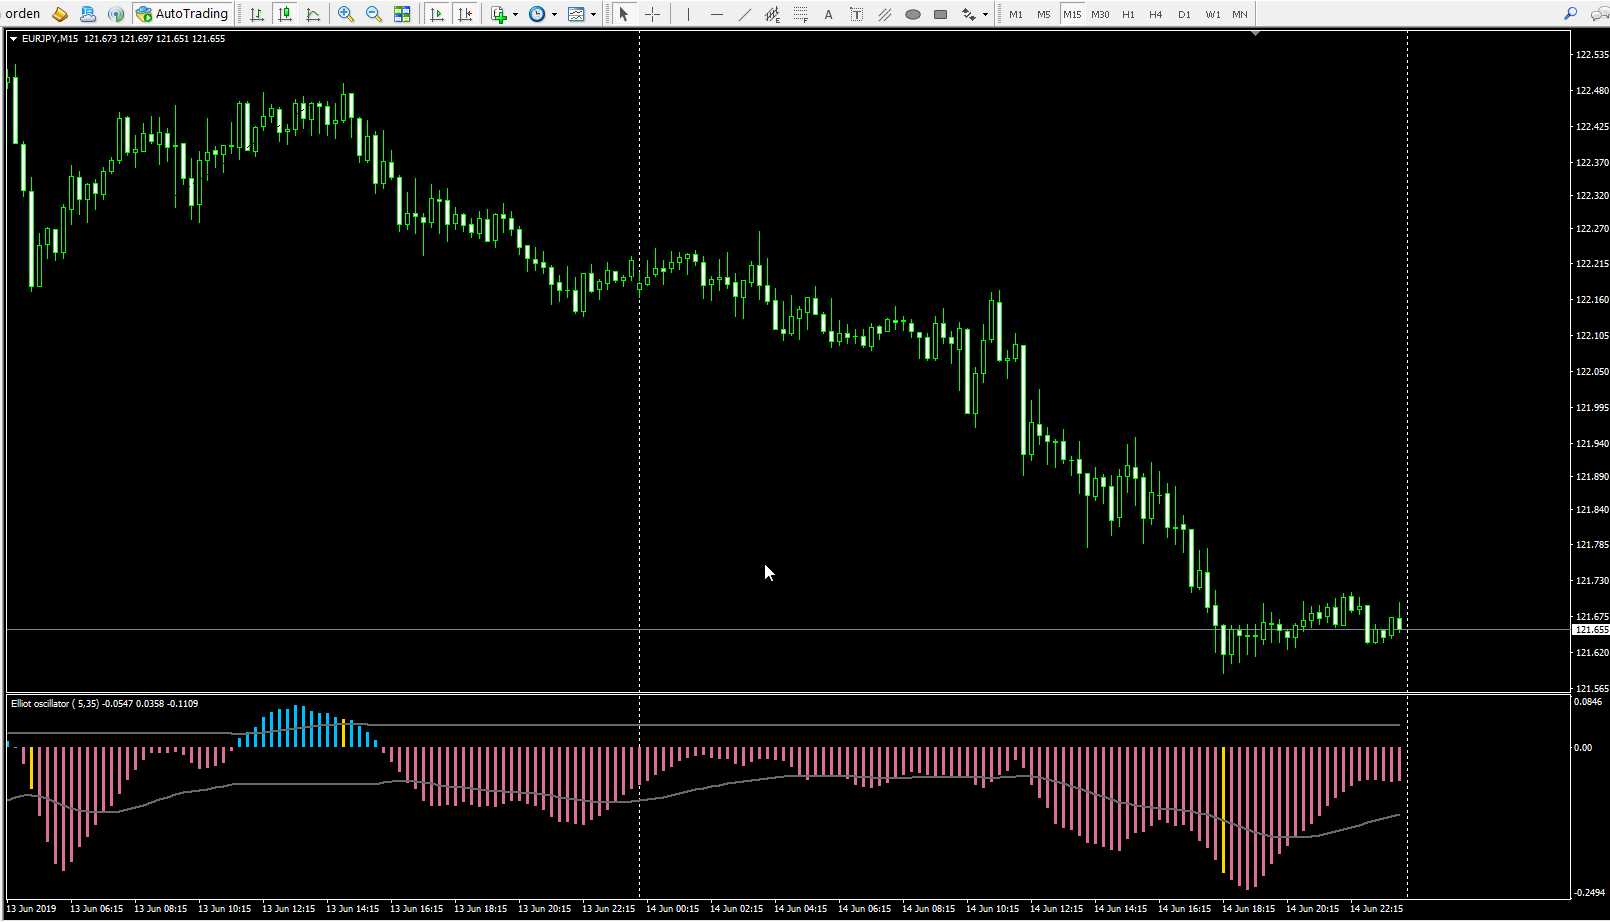
Task: Select the equidistant channel tool
Action: pyautogui.click(x=772, y=14)
